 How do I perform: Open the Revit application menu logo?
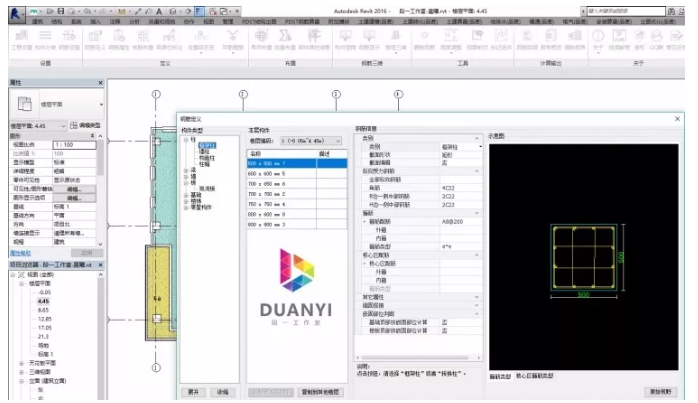(16, 14)
